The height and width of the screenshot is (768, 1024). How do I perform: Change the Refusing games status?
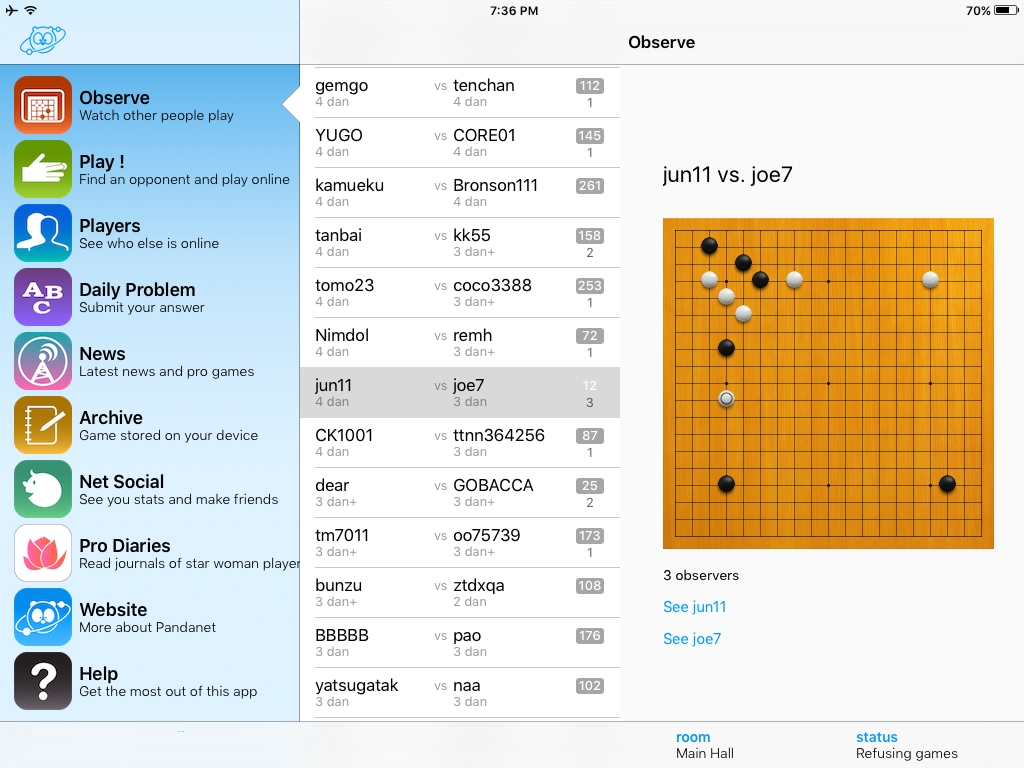click(906, 745)
